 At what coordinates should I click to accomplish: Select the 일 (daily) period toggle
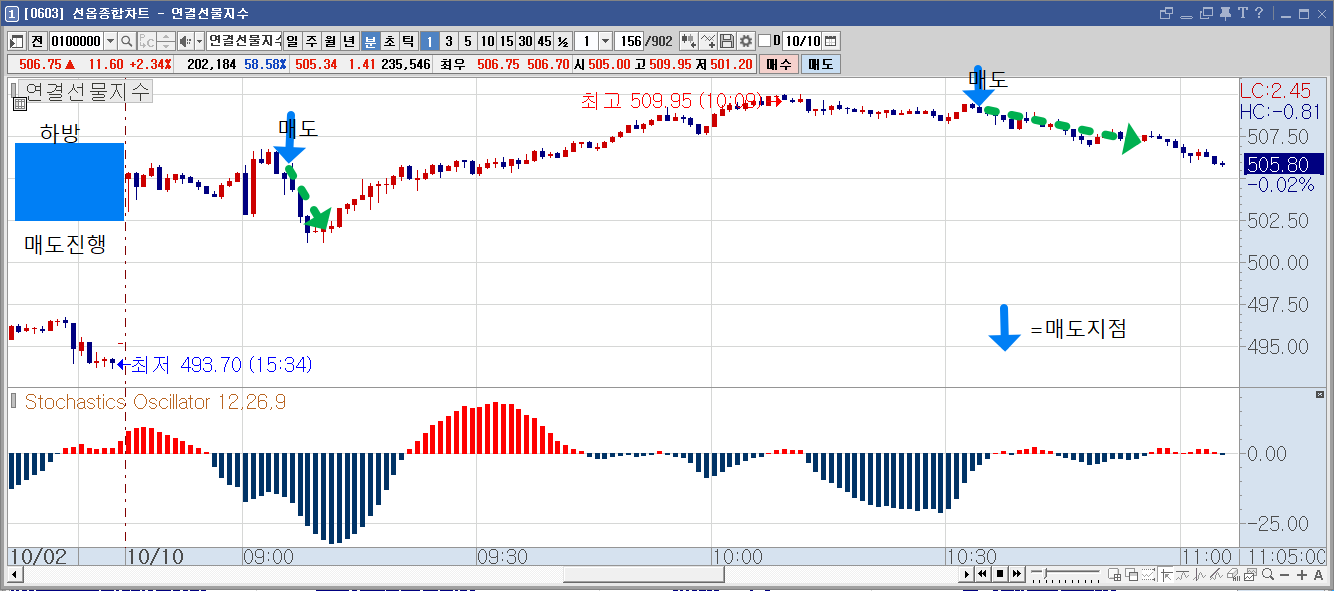pos(292,41)
